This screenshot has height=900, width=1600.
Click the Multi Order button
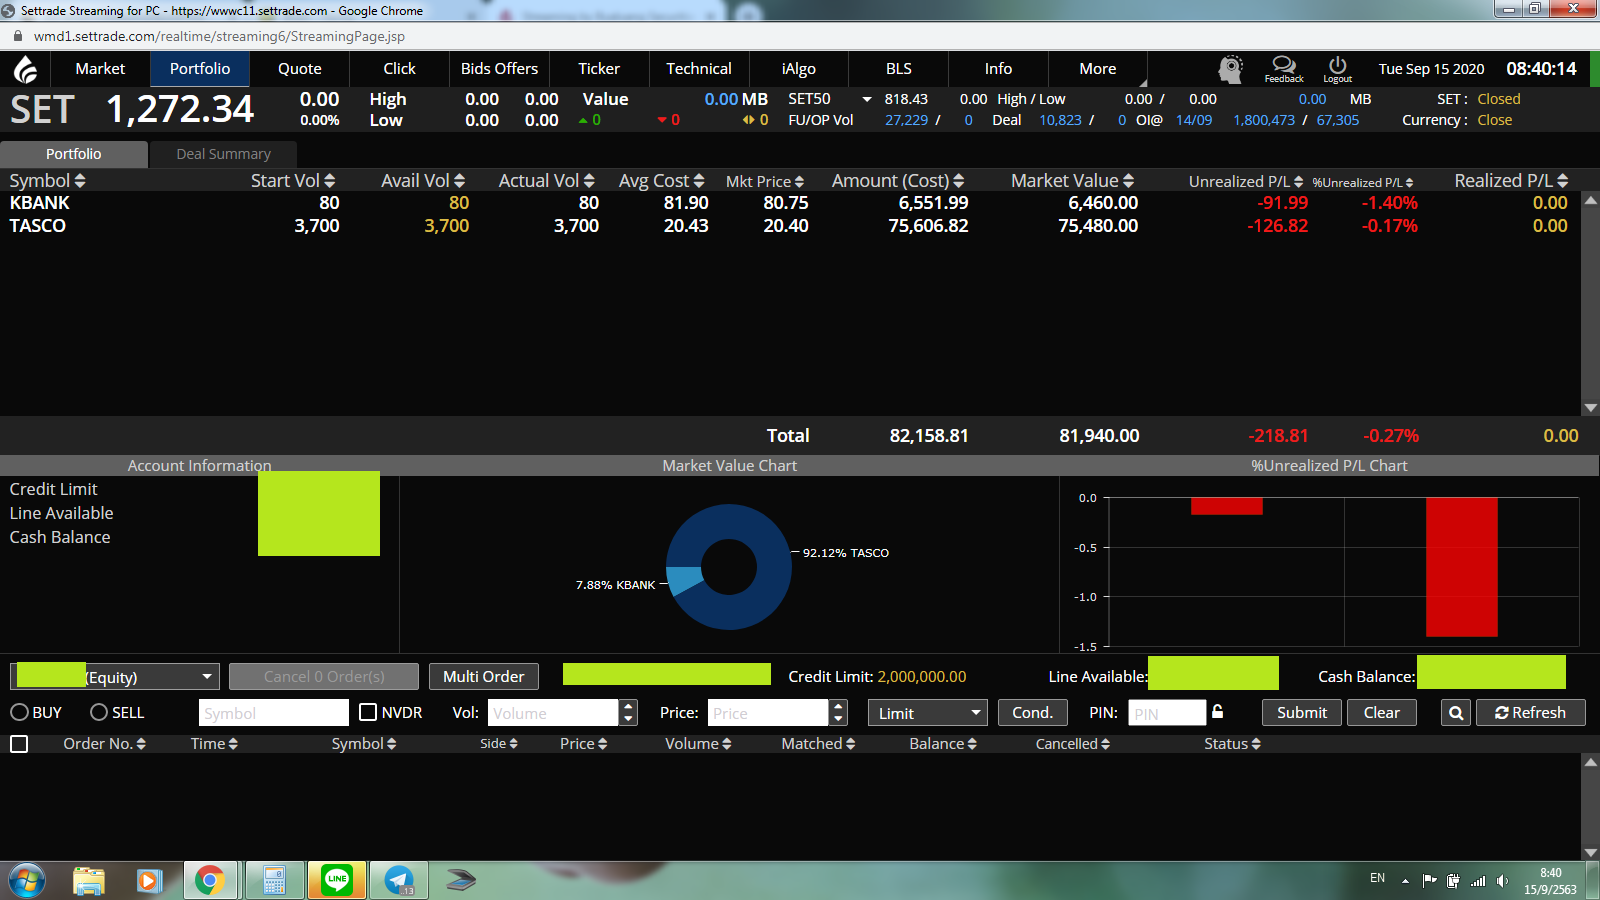[x=484, y=677]
